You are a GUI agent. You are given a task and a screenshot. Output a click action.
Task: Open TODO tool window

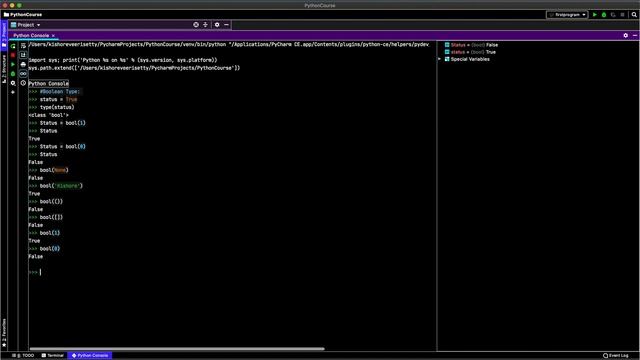pyautogui.click(x=23, y=356)
